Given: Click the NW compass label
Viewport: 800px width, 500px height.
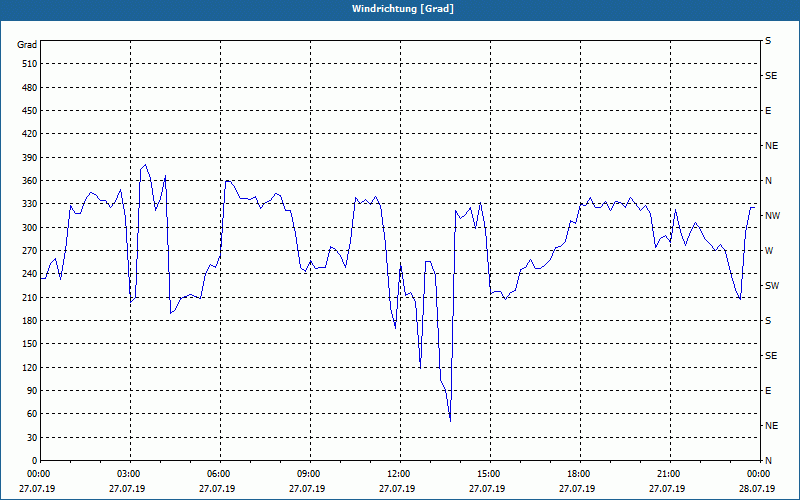Looking at the screenshot, I should (772, 216).
